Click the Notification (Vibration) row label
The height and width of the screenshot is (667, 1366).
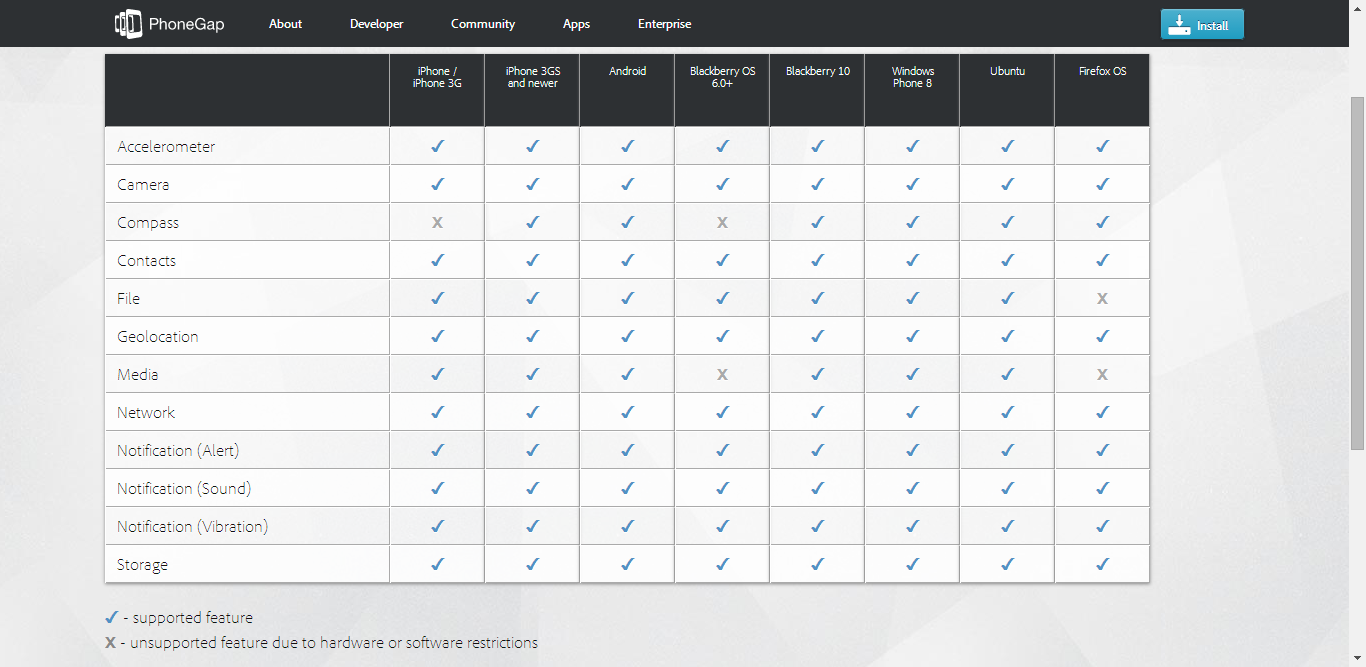point(193,526)
